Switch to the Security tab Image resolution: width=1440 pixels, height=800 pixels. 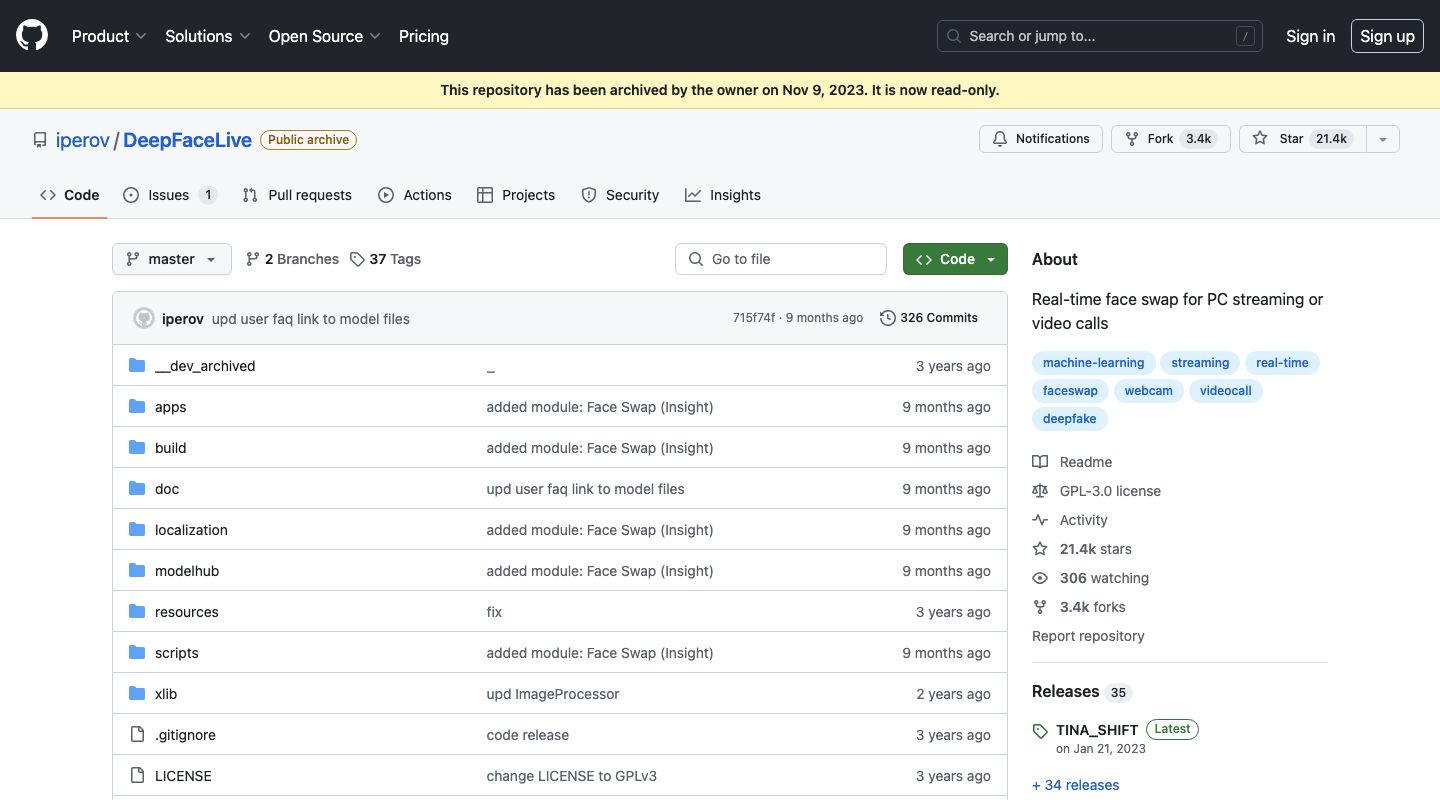[620, 195]
